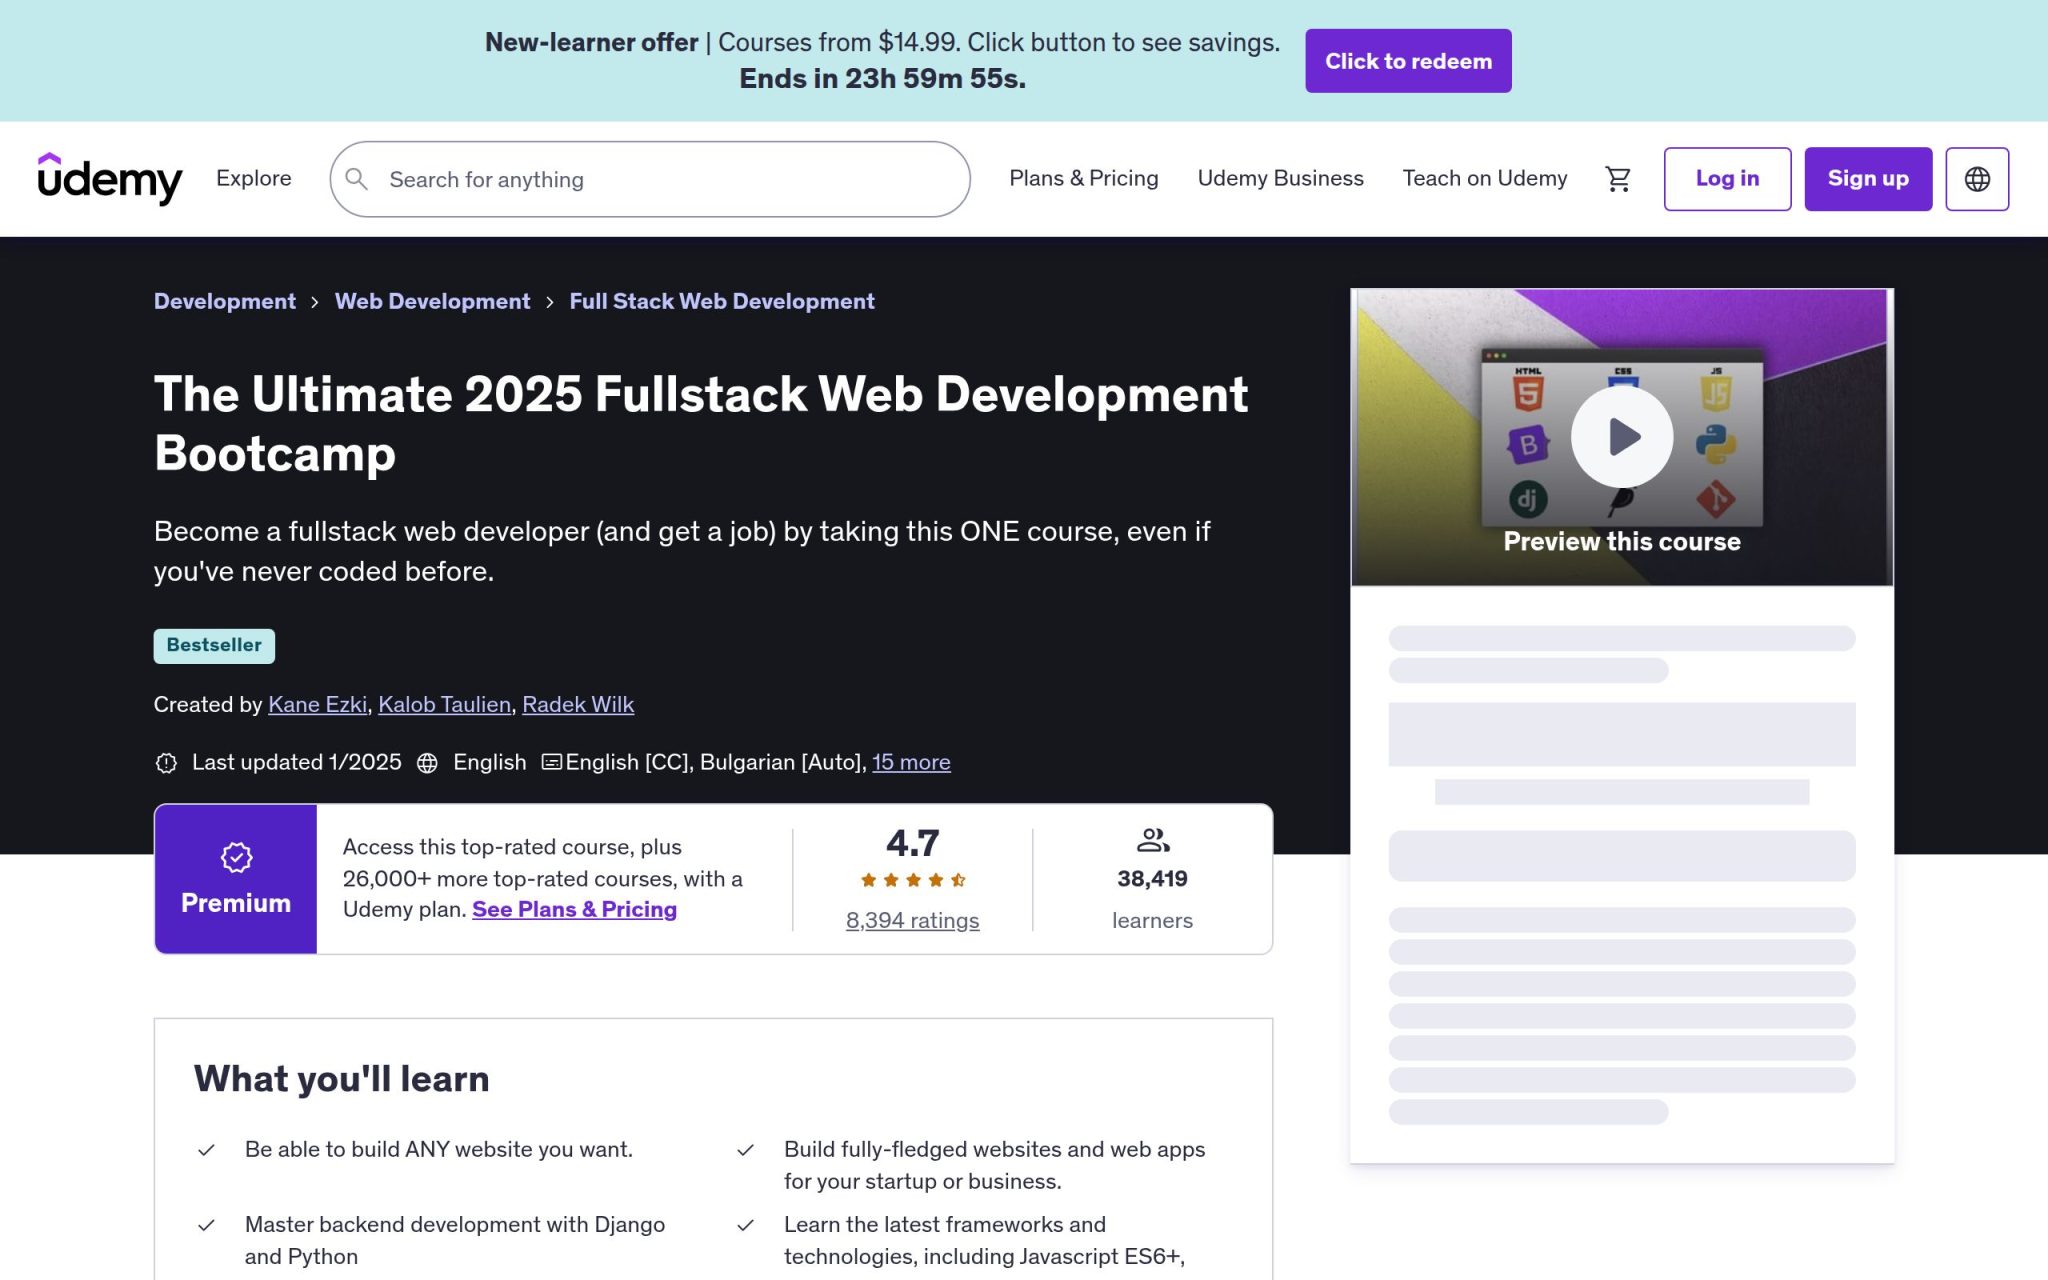Click the search magnifier icon
Viewport: 2048px width, 1280px height.
pyautogui.click(x=356, y=179)
